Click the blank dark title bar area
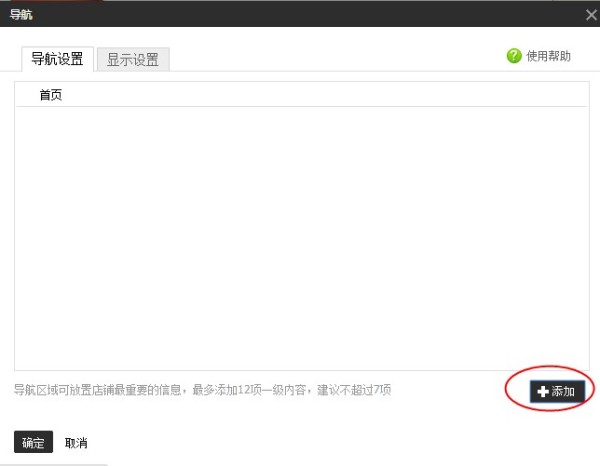The image size is (600, 466). coord(306,15)
